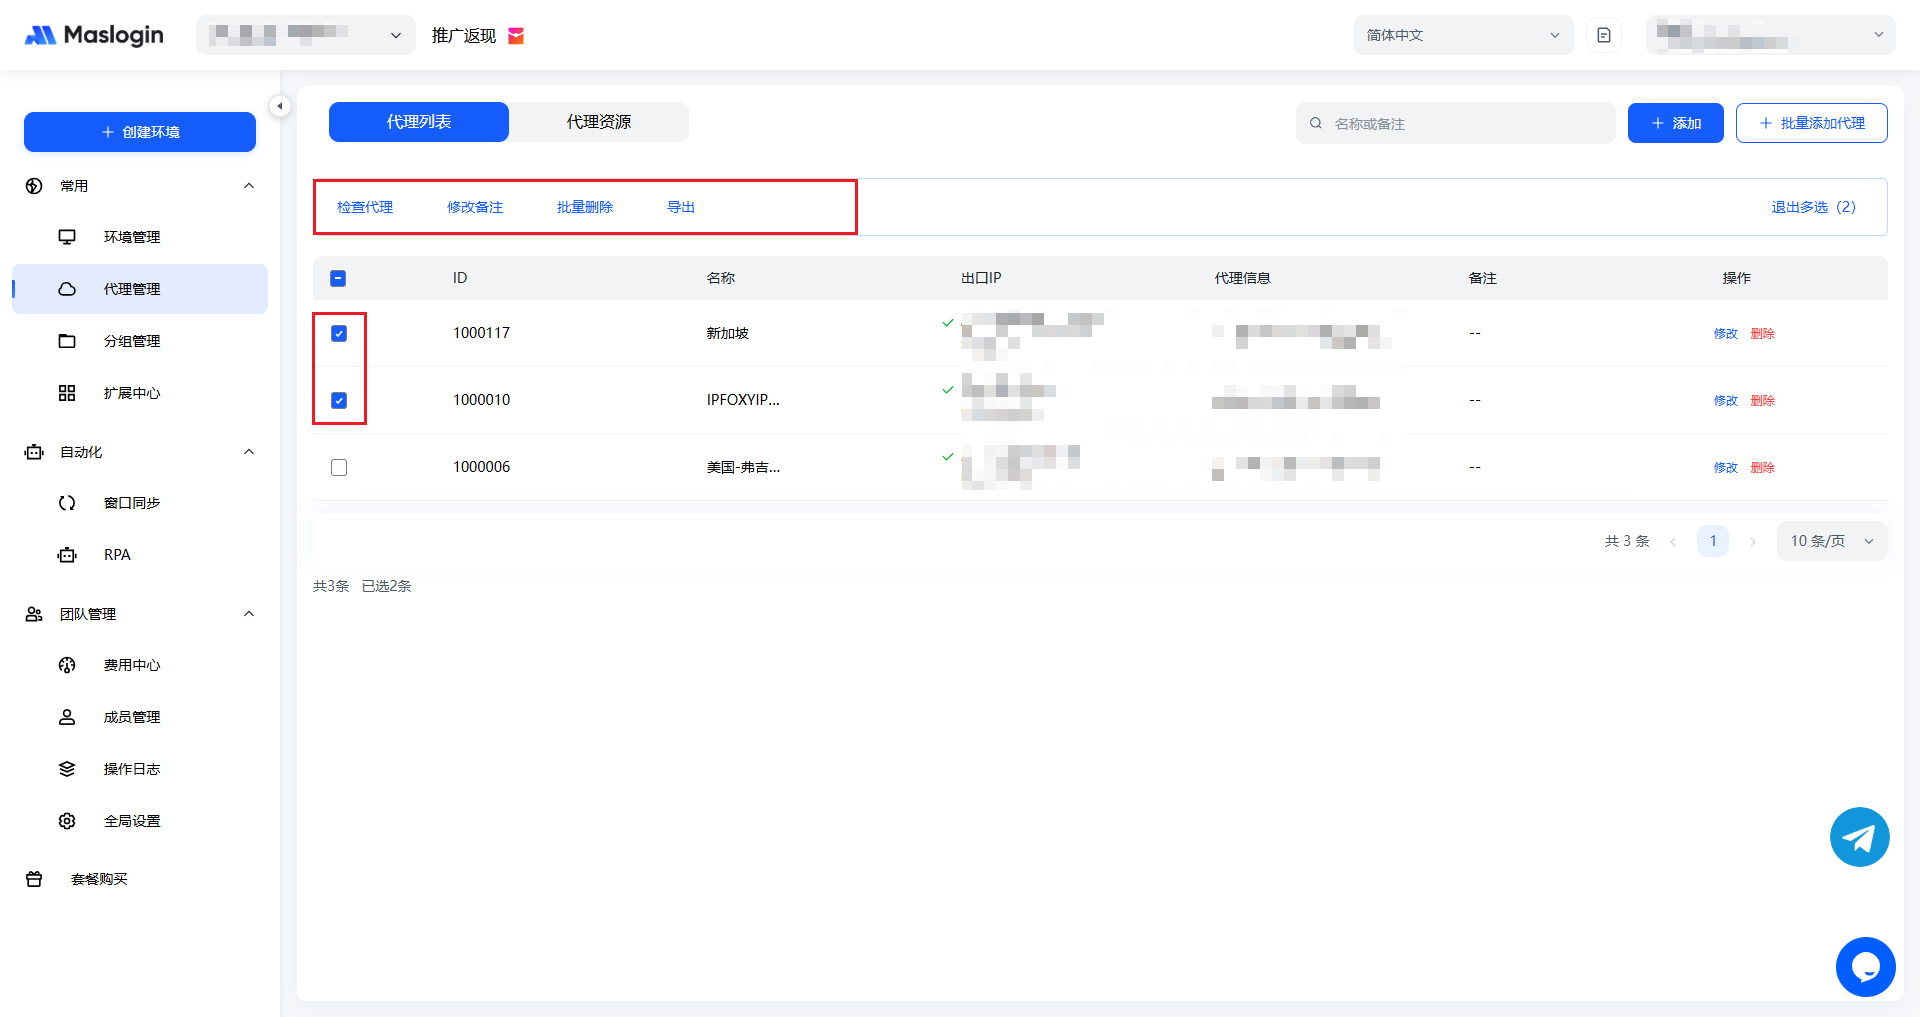Viewport: 1920px width, 1017px height.
Task: Click the gift icon beside 推广返现
Action: 516,36
